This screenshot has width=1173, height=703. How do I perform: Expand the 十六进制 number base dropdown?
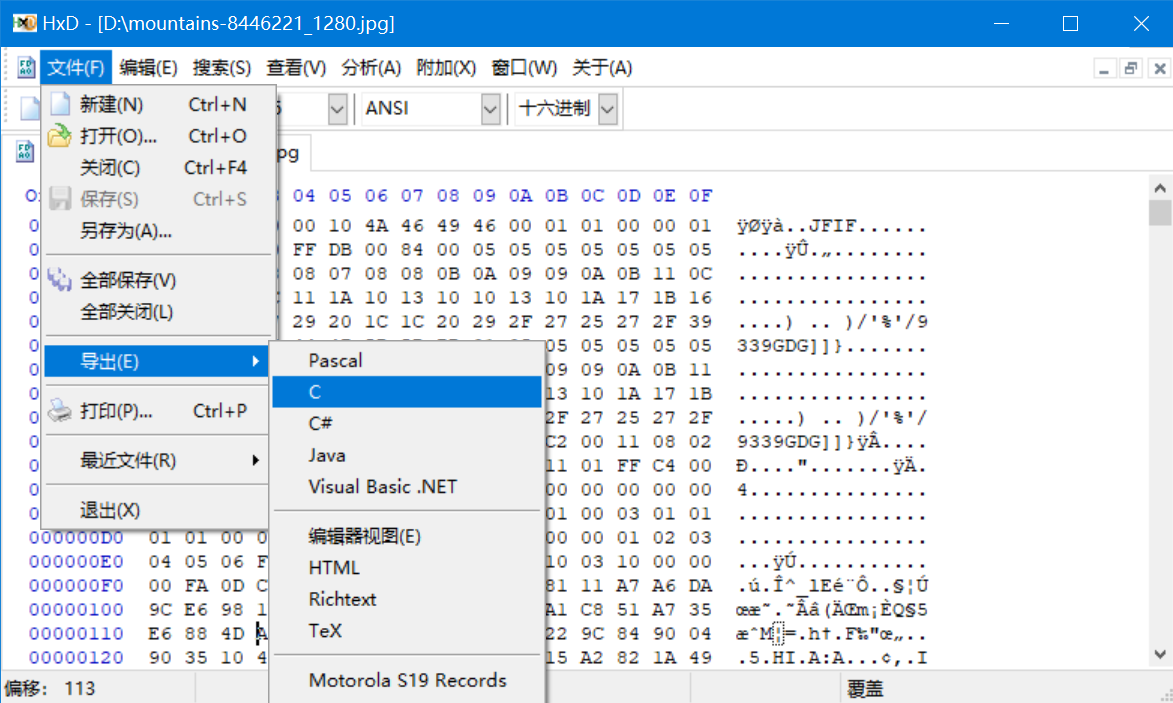607,108
